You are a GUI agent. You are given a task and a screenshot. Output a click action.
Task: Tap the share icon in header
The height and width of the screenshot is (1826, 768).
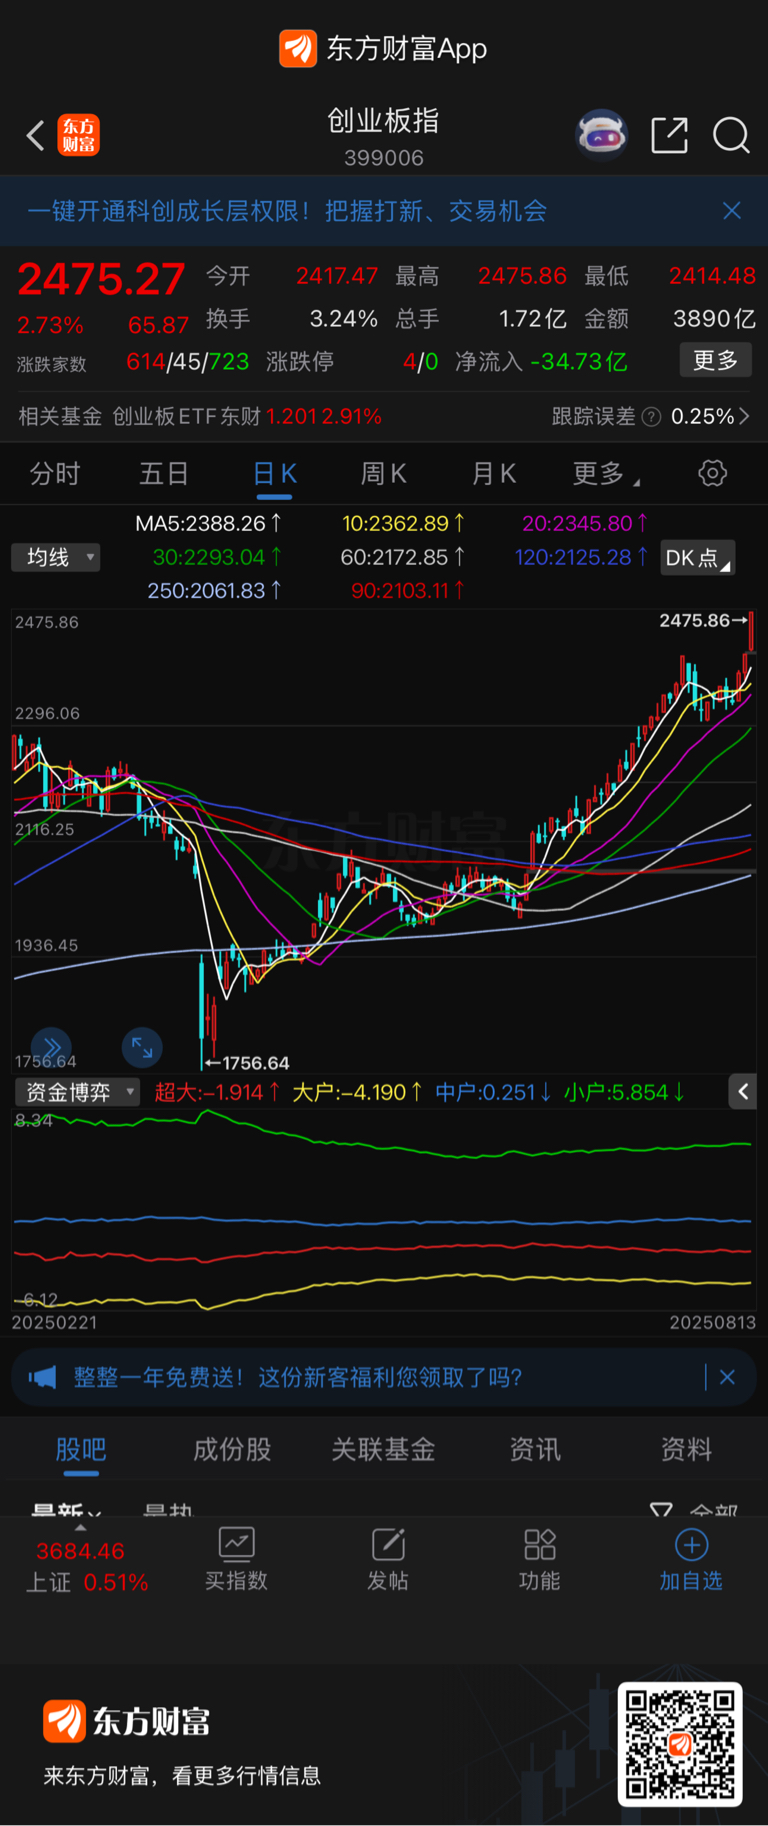[669, 135]
